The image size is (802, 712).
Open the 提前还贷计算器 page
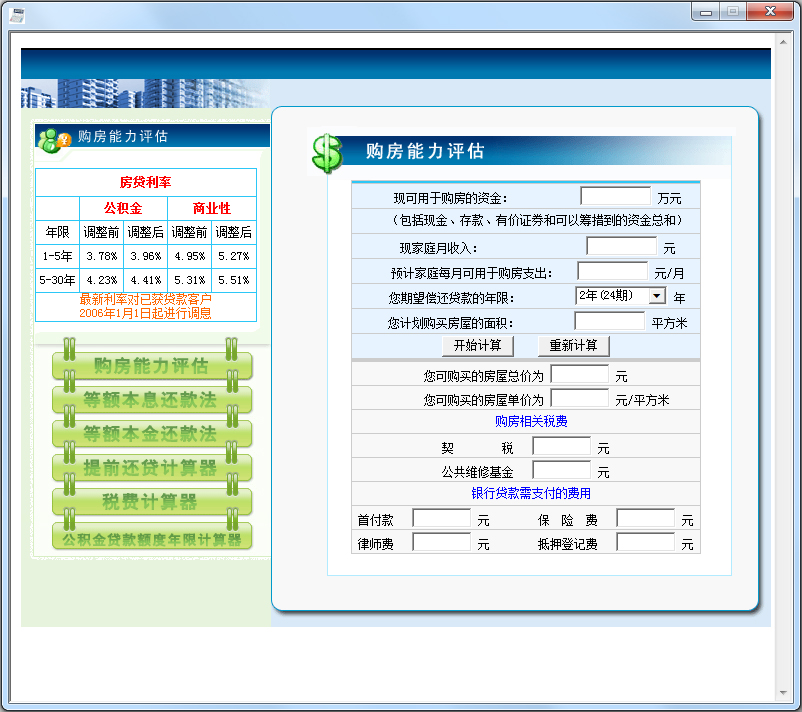[151, 468]
